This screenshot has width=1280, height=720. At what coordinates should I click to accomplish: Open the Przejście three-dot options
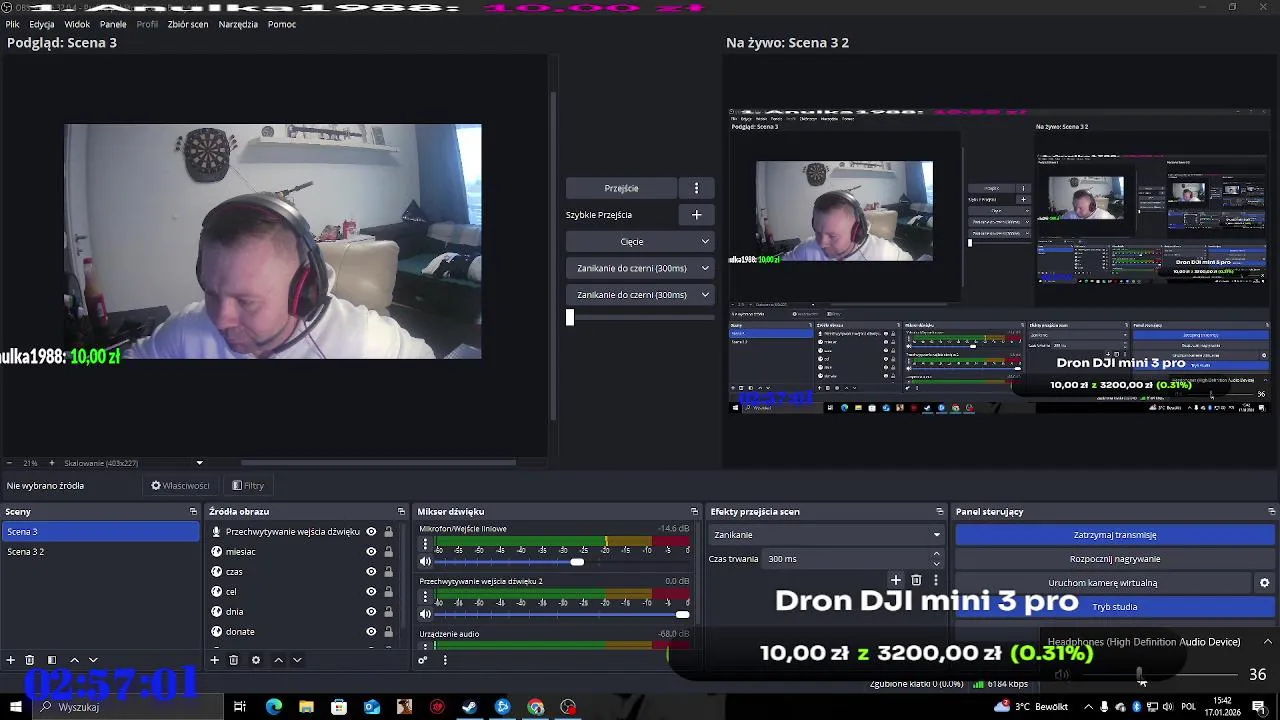coord(696,188)
